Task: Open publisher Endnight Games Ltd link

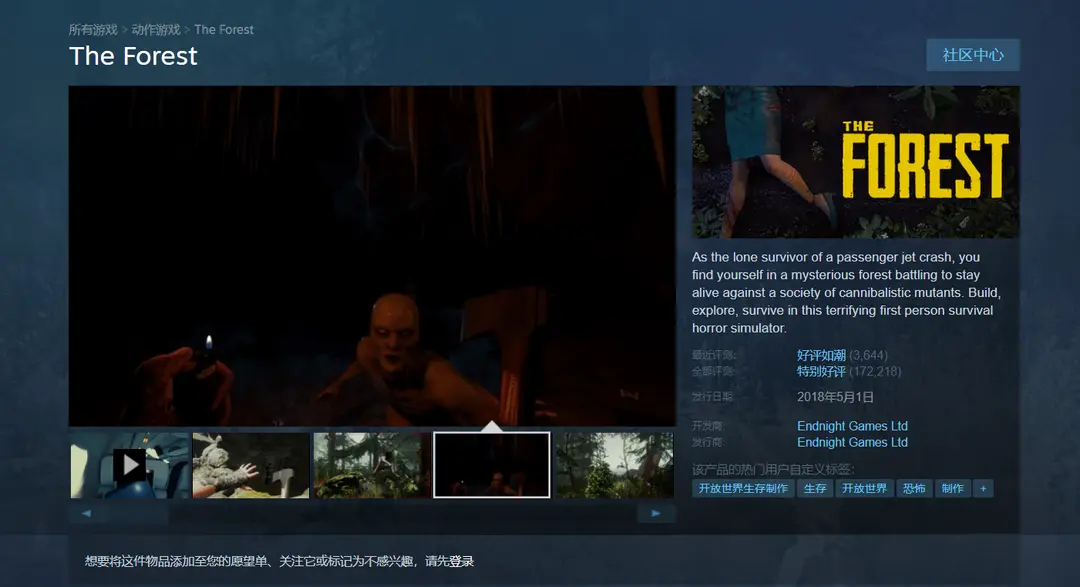Action: pyautogui.click(x=852, y=442)
